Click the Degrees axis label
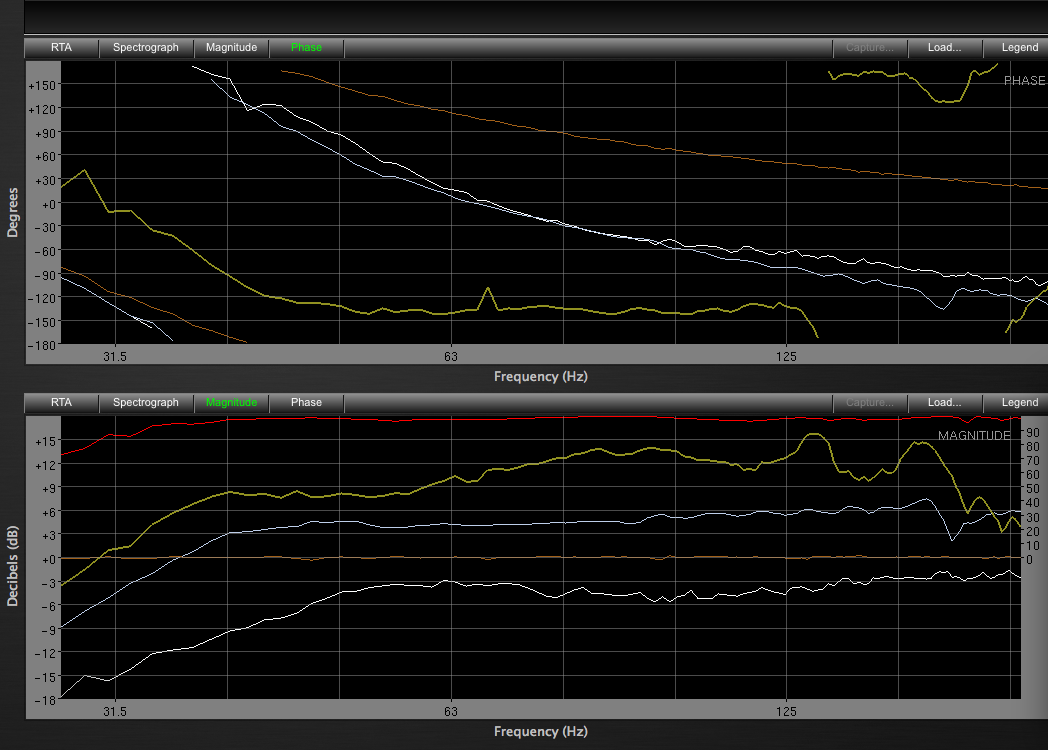The width and height of the screenshot is (1048, 750). point(13,212)
